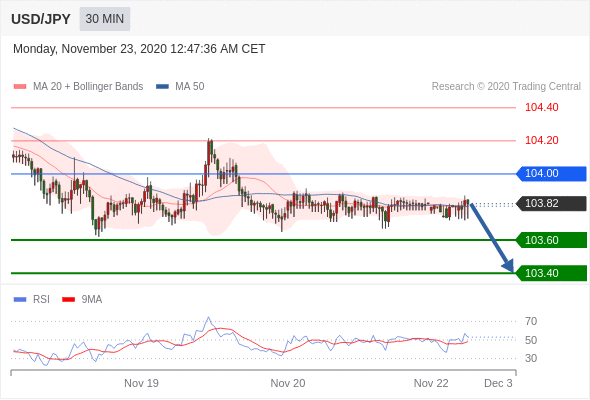Viewport: 590px width, 400px height.
Task: Toggle the MA 20 + Bollinger Bands label
Action: coord(88,87)
